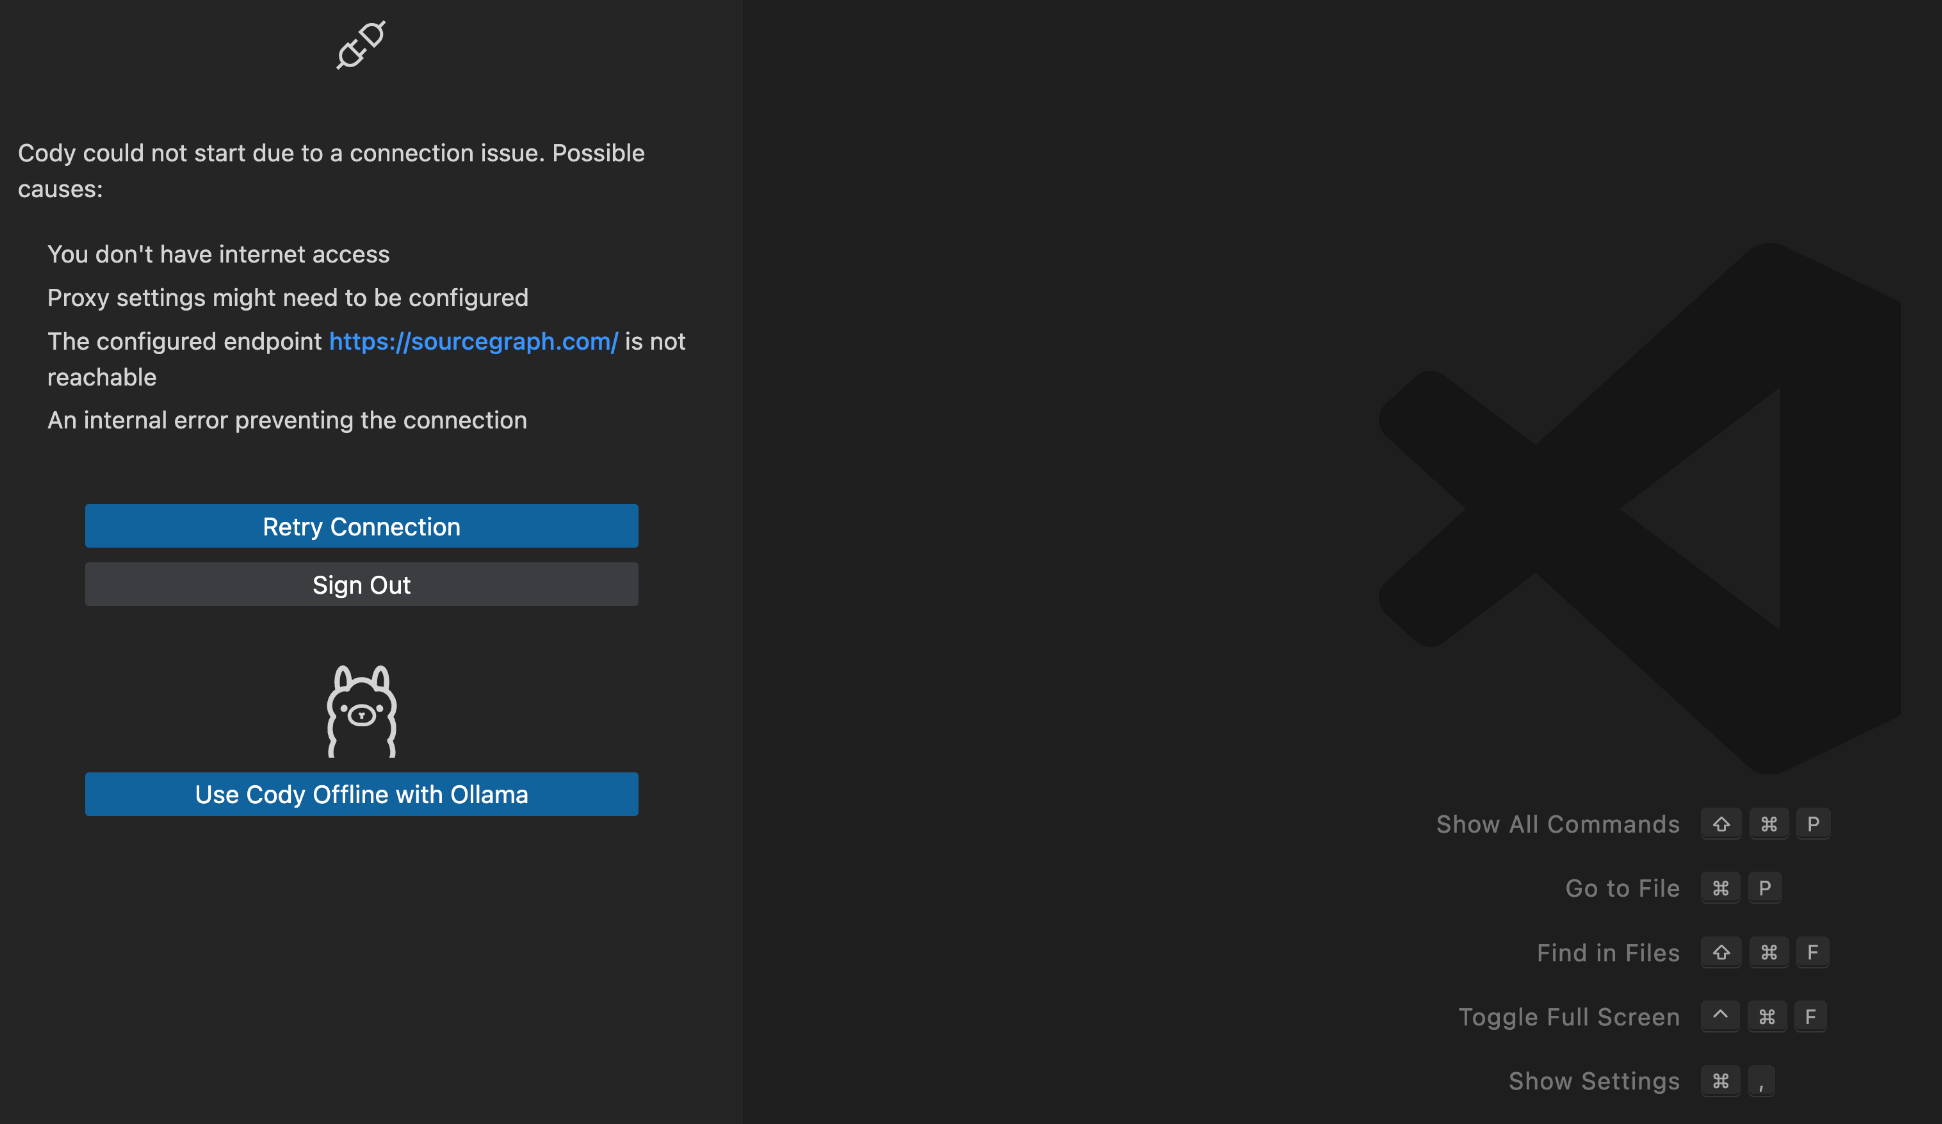Click the 'You don't have internet access' text
The image size is (1942, 1124).
point(218,254)
